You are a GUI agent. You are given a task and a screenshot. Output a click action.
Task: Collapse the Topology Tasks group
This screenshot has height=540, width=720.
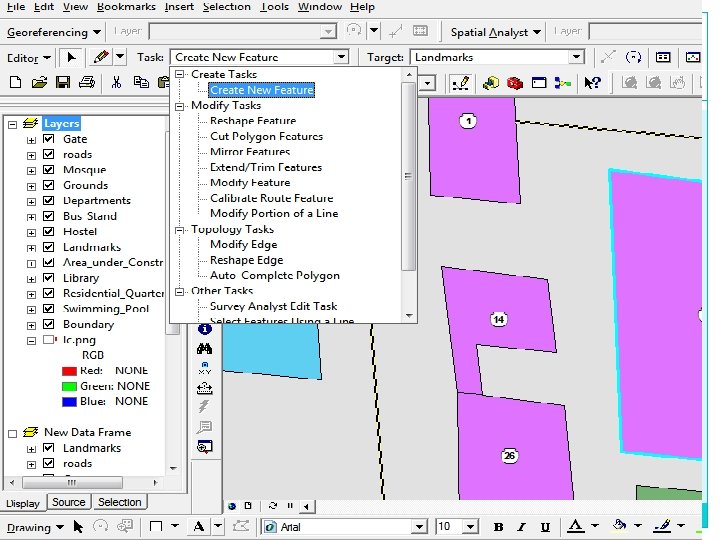click(180, 230)
